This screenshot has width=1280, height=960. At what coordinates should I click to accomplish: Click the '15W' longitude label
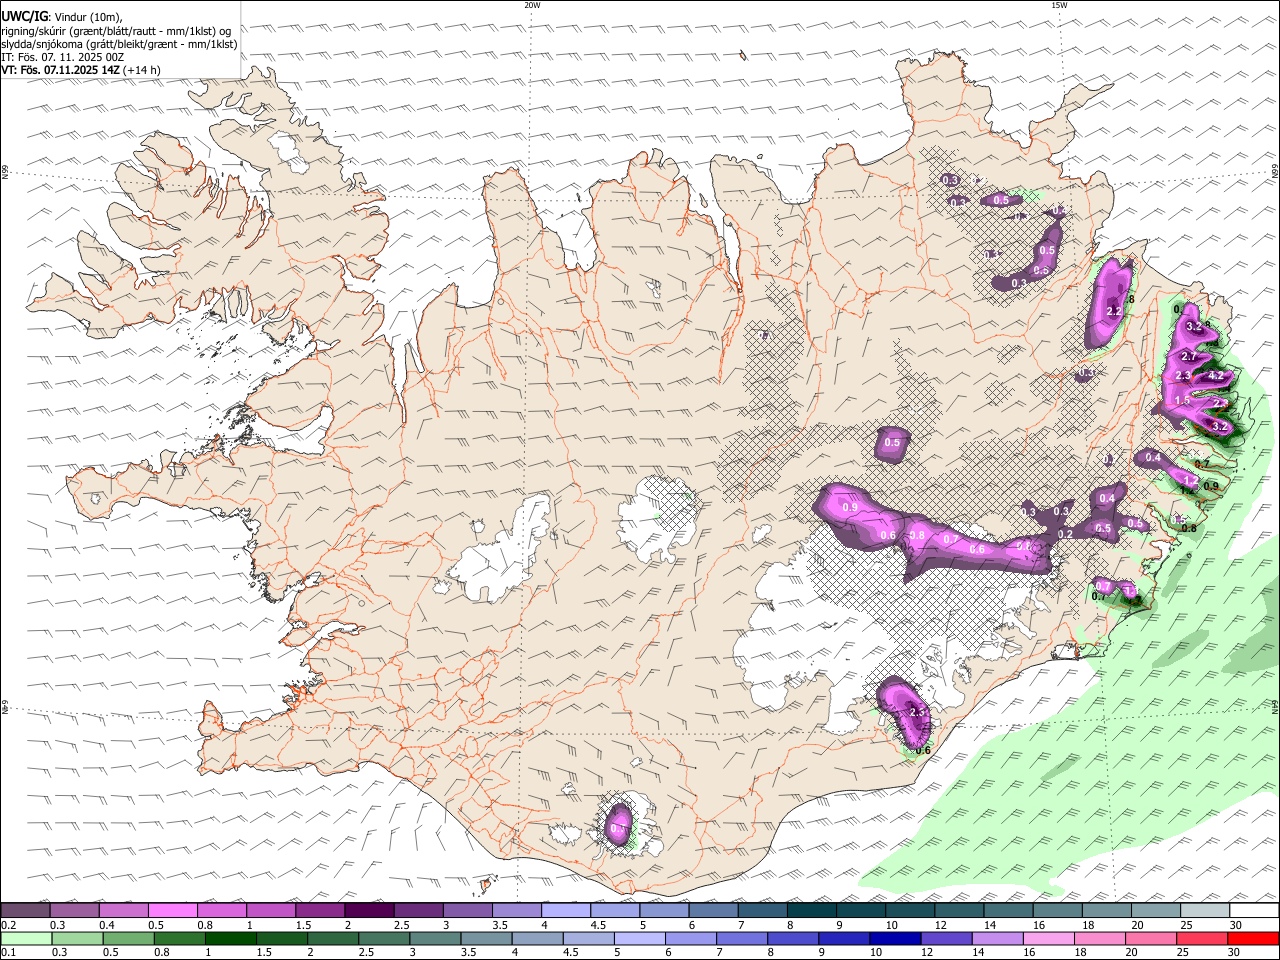[x=1059, y=5]
